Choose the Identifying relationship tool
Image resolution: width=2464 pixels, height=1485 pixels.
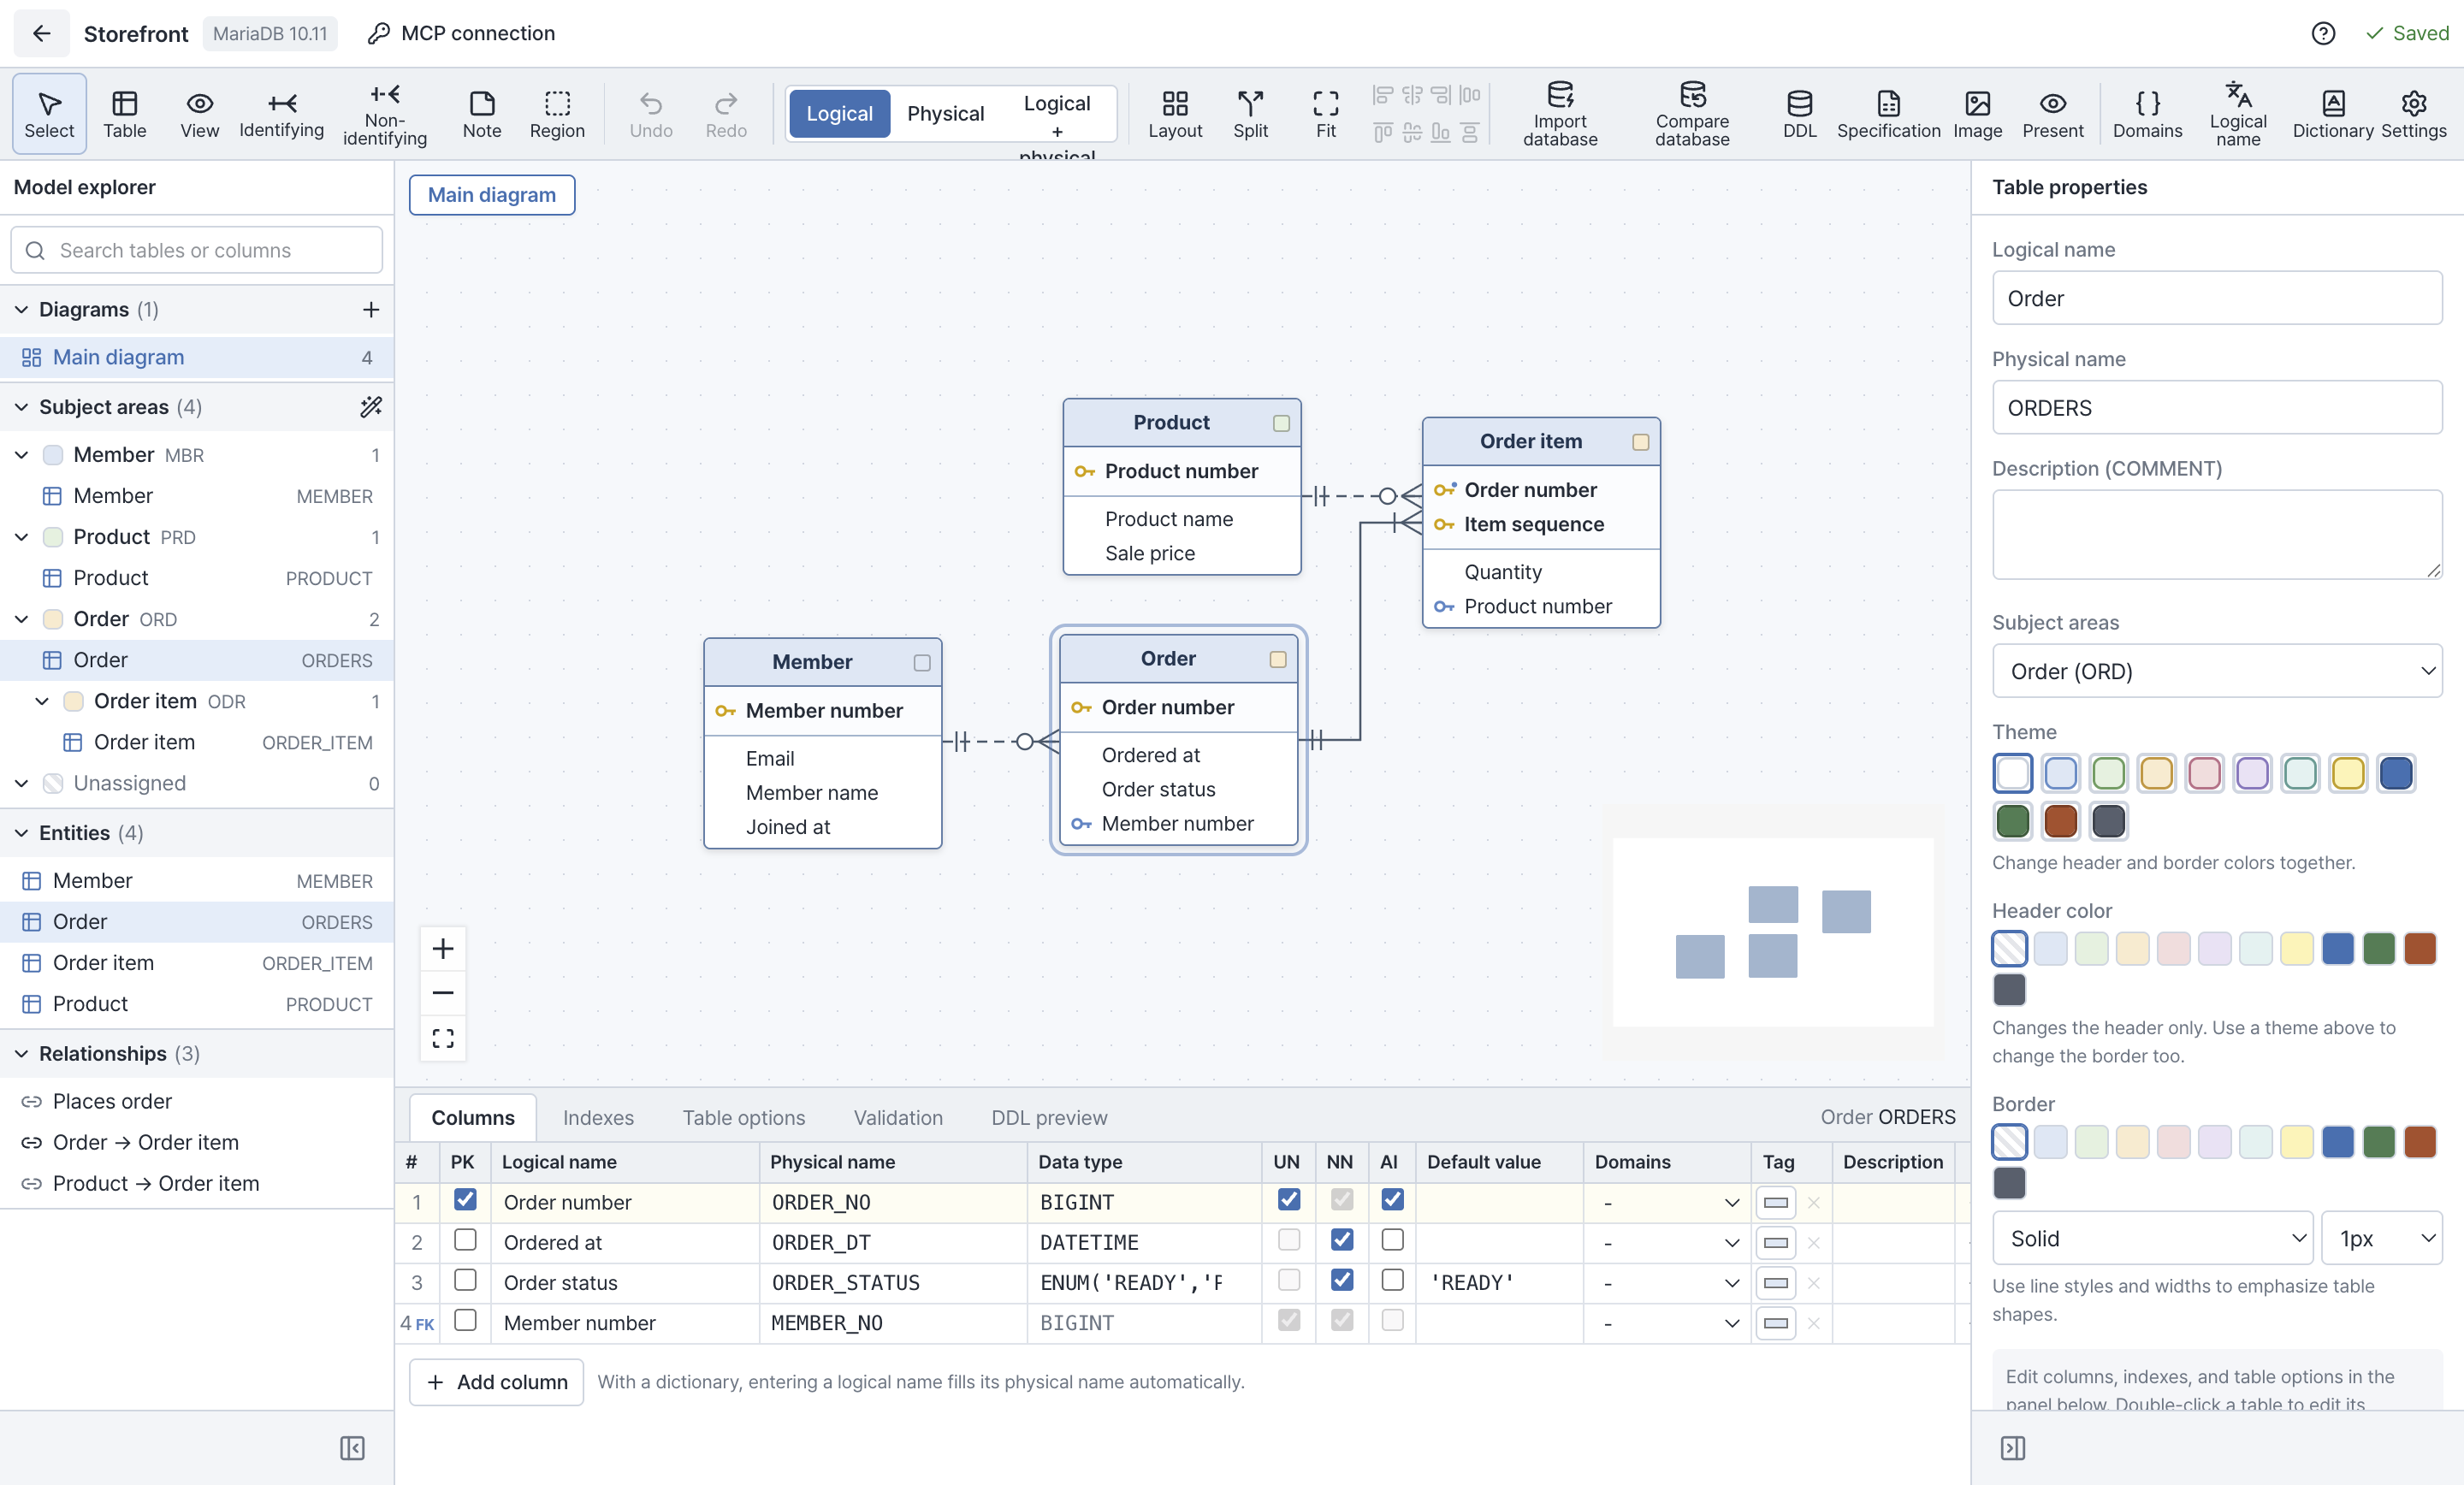coord(281,114)
